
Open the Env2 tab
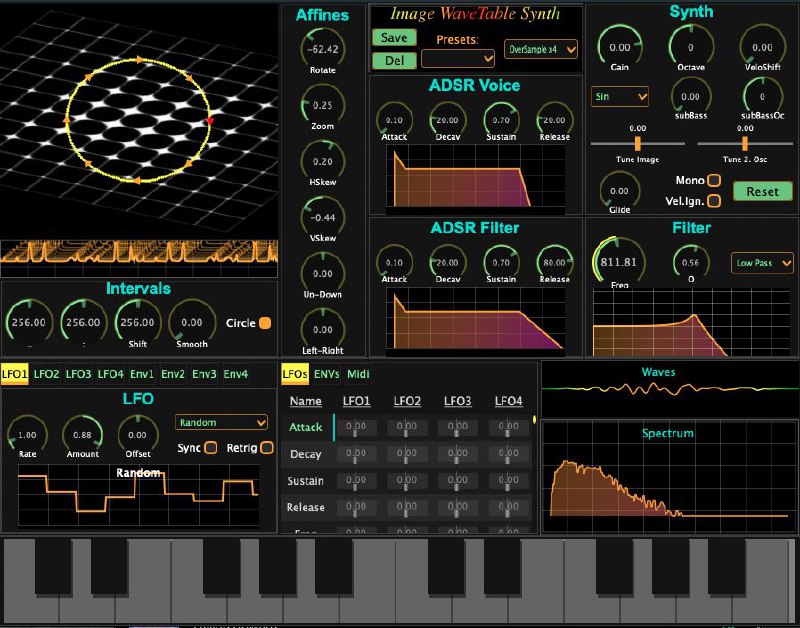(173, 374)
